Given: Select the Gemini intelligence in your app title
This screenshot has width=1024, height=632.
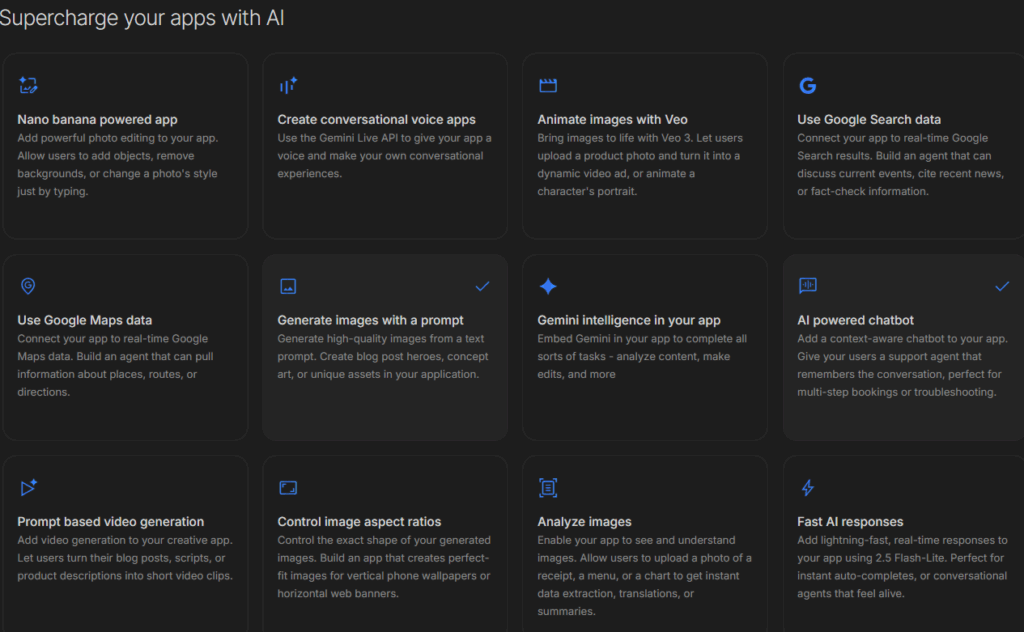Looking at the screenshot, I should [628, 321].
